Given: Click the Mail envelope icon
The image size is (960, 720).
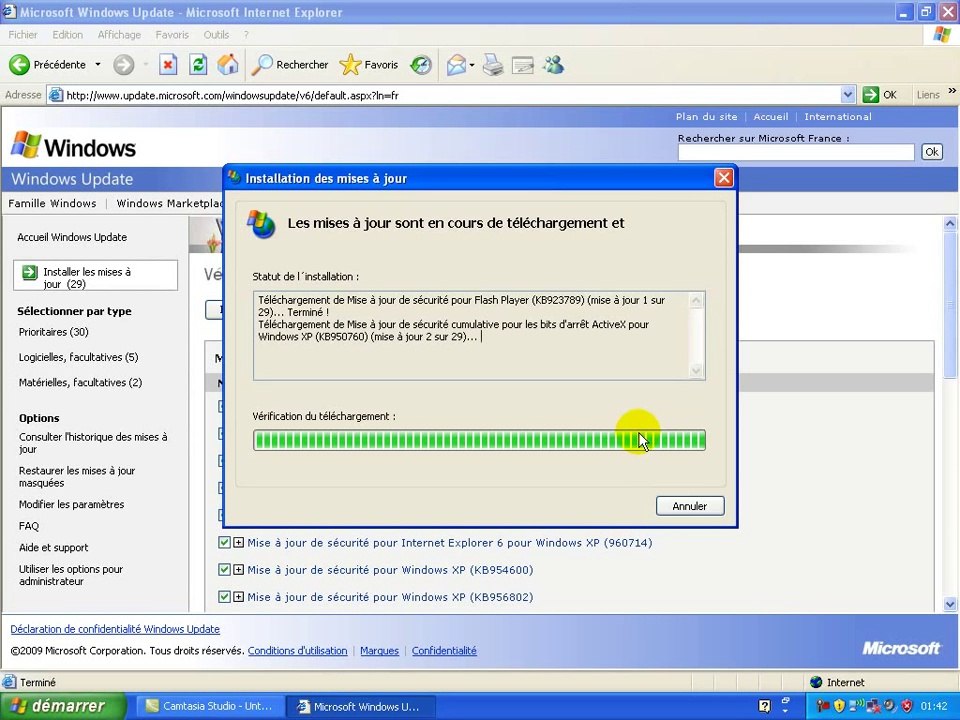Looking at the screenshot, I should coord(456,64).
